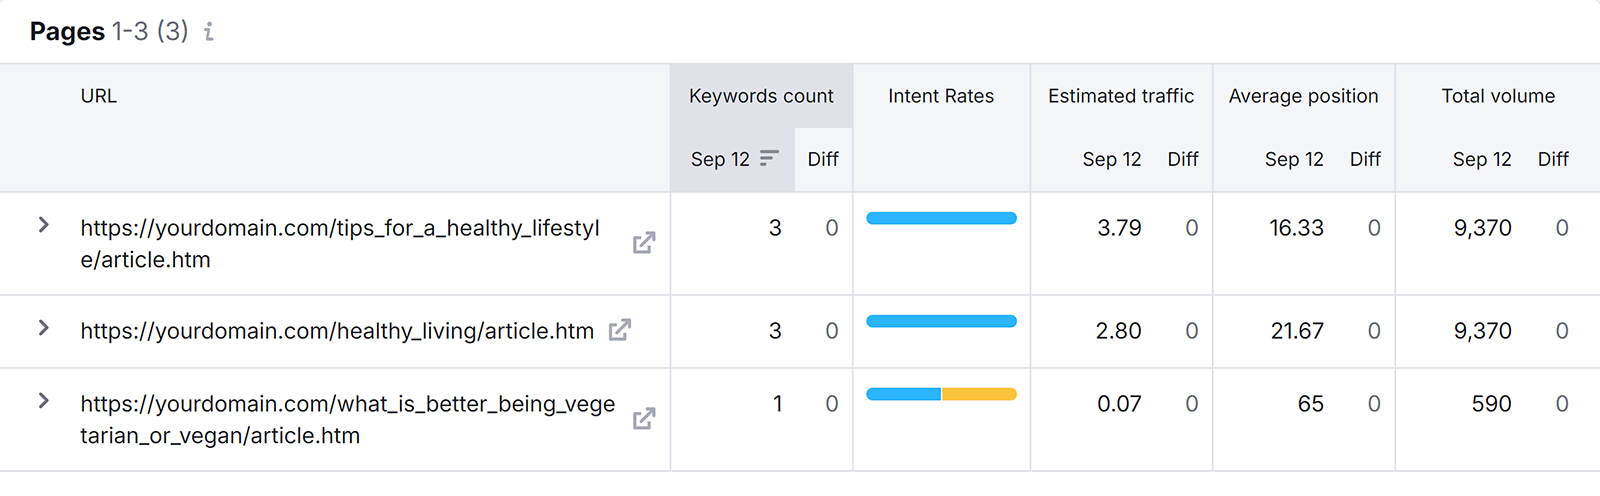This screenshot has height=496, width=1600.
Task: Sort by Total volume Diff column
Action: (x=1552, y=159)
